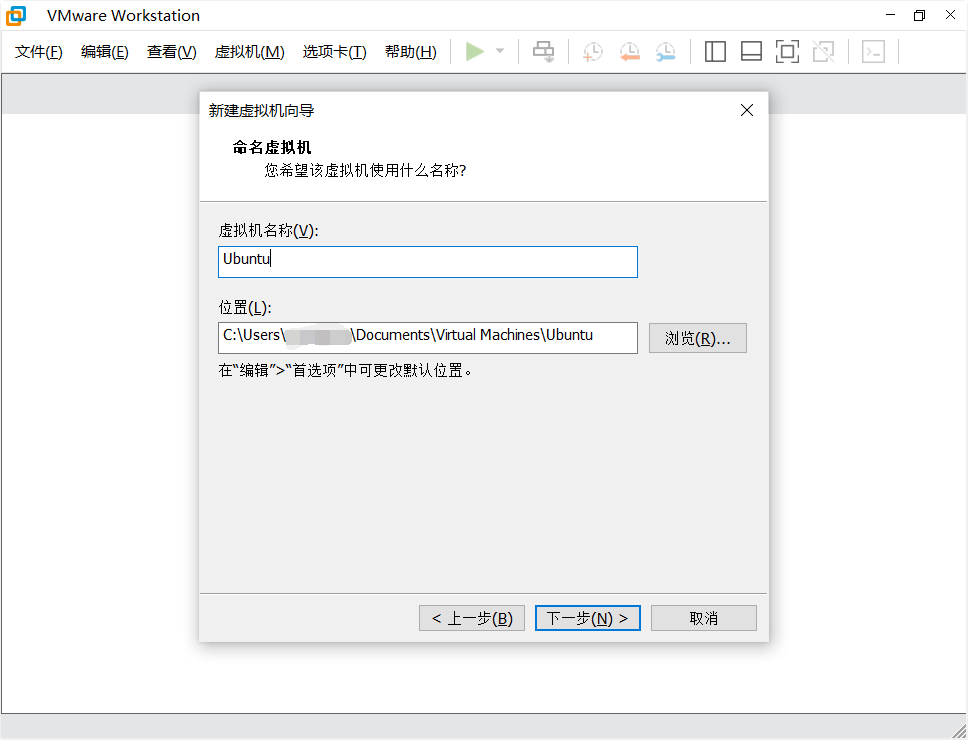Screen dimensions: 968x740
Task: Open the power options dropdown arrow beside play
Action: pos(500,51)
